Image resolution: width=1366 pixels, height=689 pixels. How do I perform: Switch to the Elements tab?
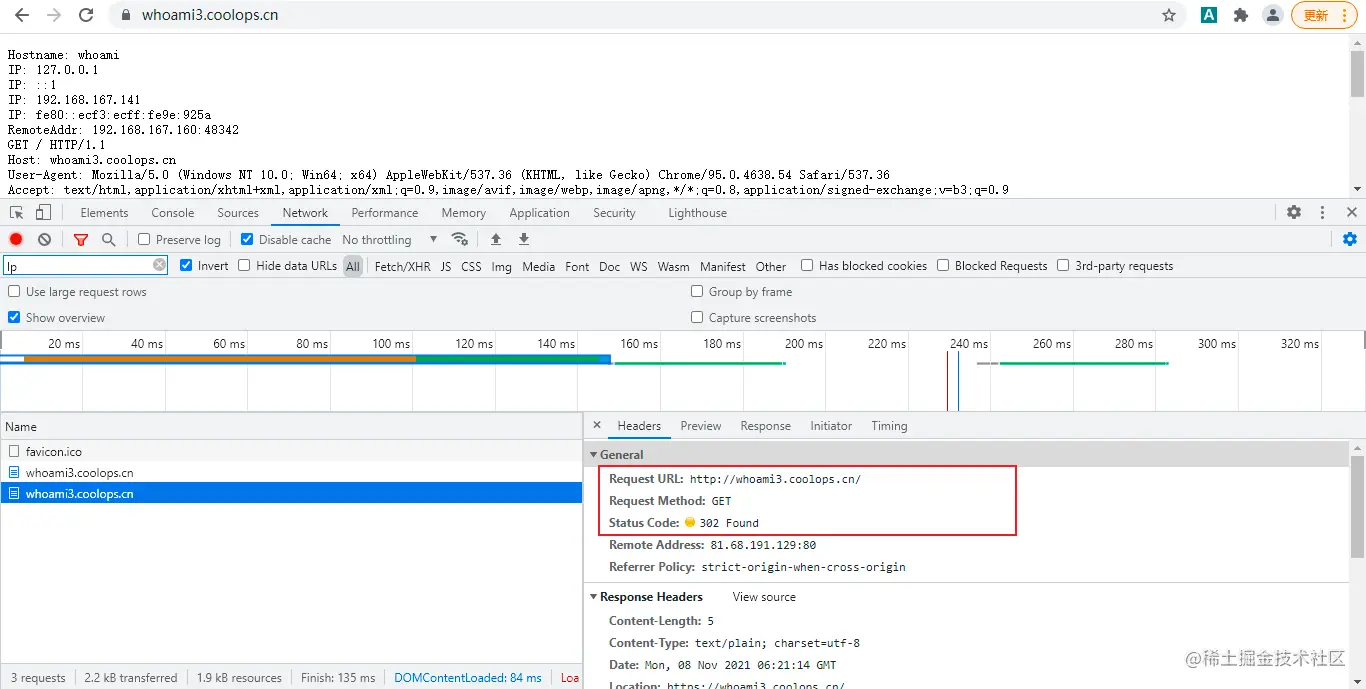[x=104, y=212]
